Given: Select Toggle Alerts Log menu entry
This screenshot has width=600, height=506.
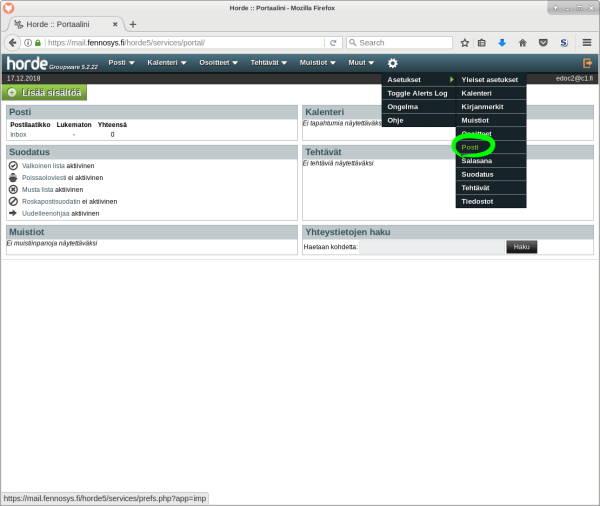Looking at the screenshot, I should pyautogui.click(x=417, y=93).
